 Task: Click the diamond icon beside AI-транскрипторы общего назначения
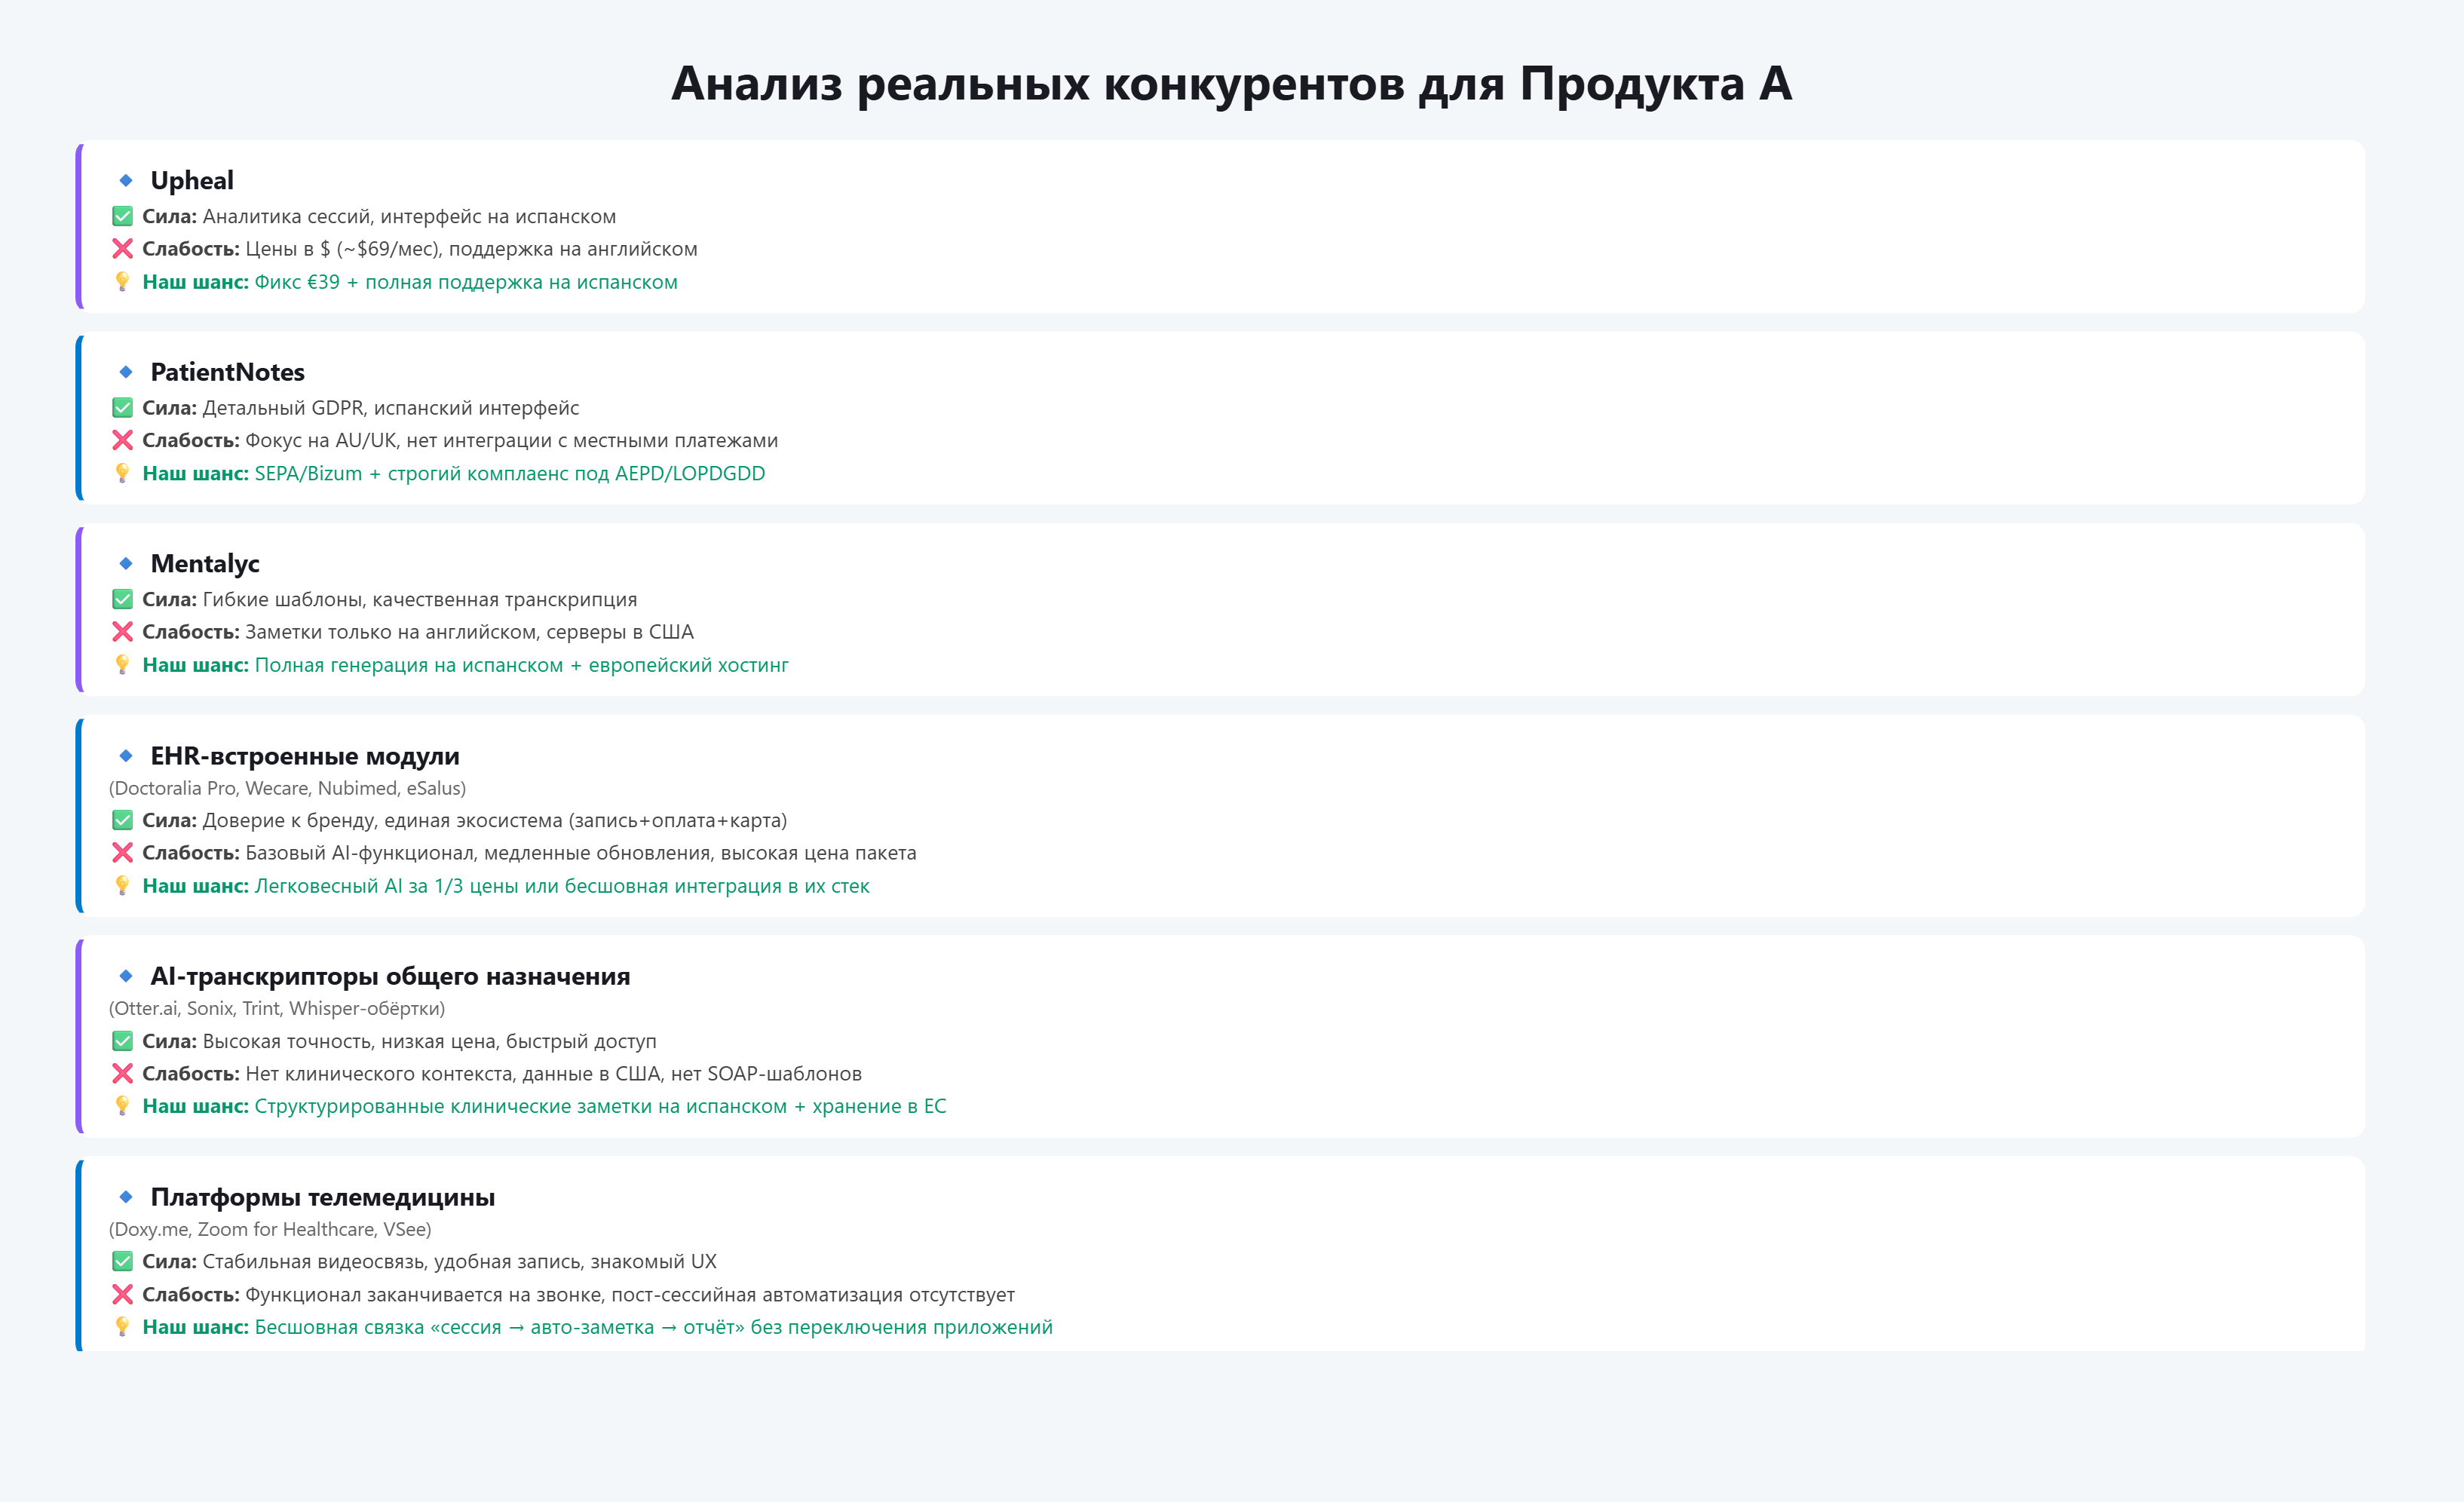pos(126,976)
